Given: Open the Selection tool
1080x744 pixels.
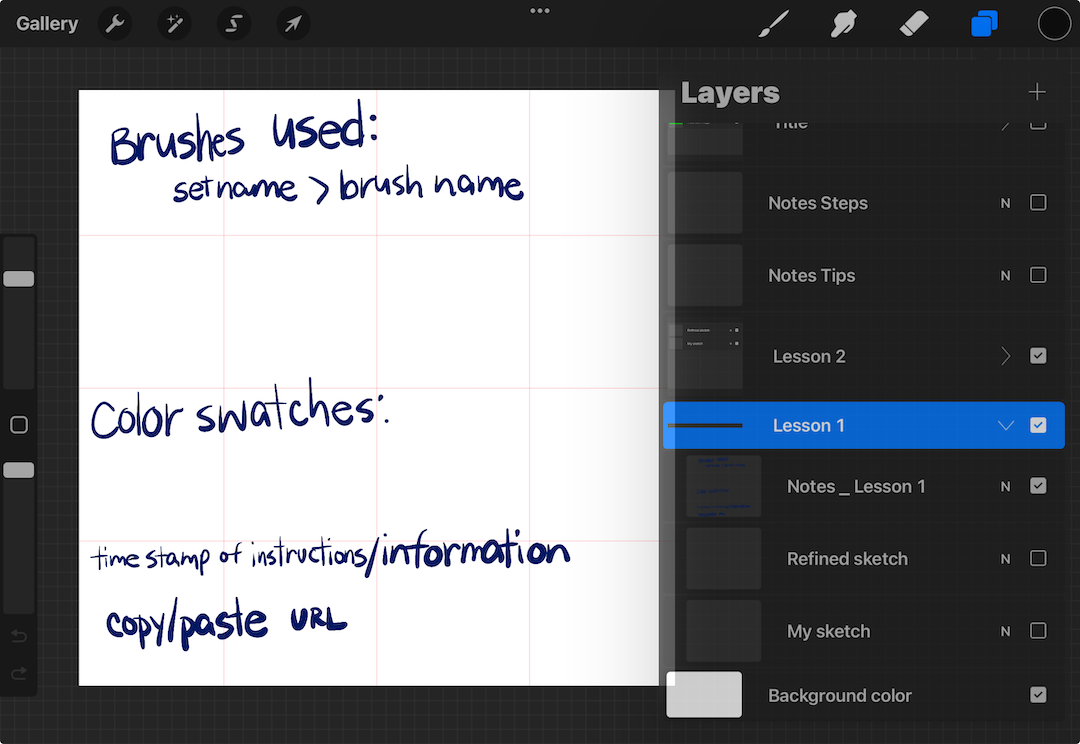Looking at the screenshot, I should click(x=233, y=23).
